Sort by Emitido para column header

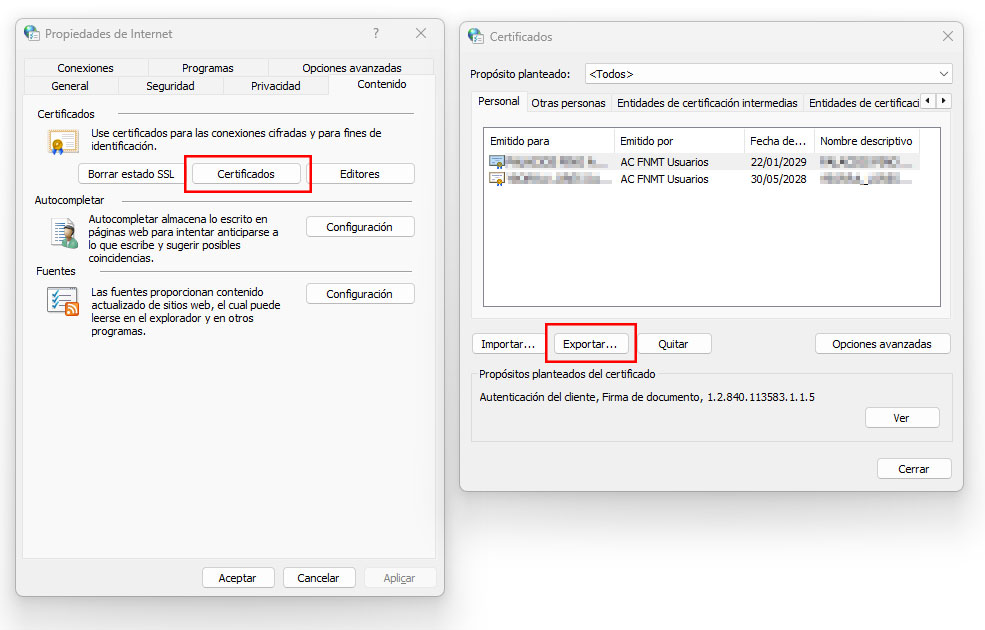coord(549,141)
